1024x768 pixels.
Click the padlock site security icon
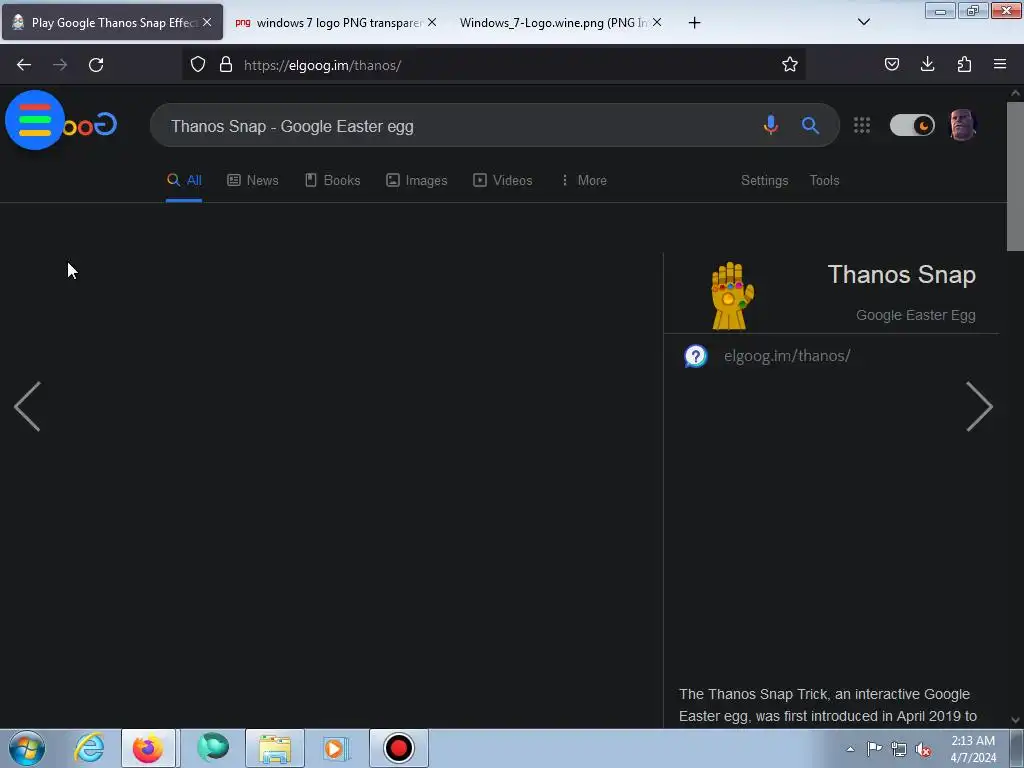coord(226,64)
